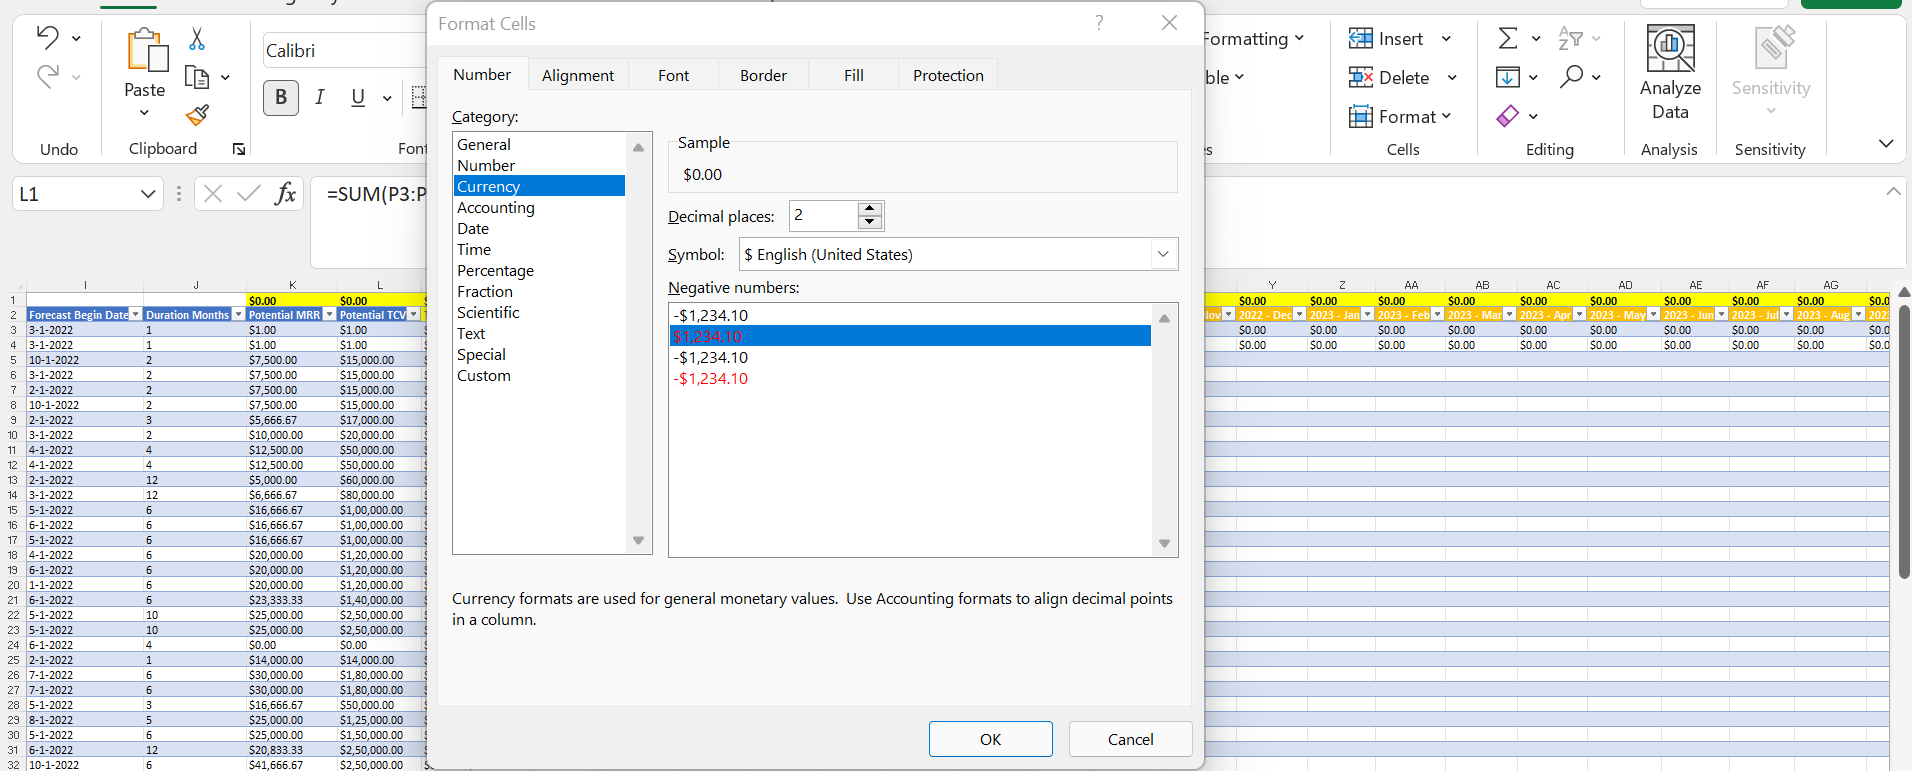Collapse the ribbon with the chevron
This screenshot has height=771, width=1912.
click(1886, 144)
